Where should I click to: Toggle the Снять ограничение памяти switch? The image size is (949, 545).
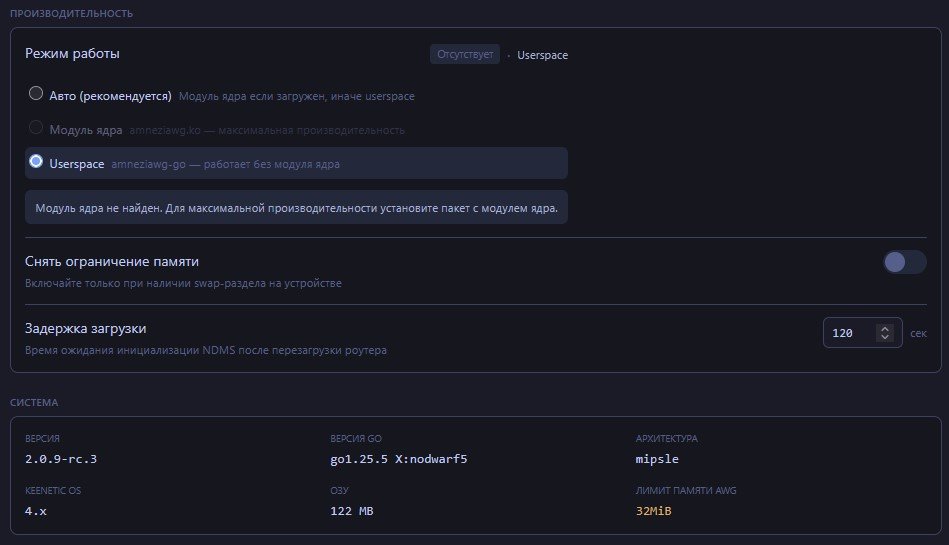click(x=904, y=262)
